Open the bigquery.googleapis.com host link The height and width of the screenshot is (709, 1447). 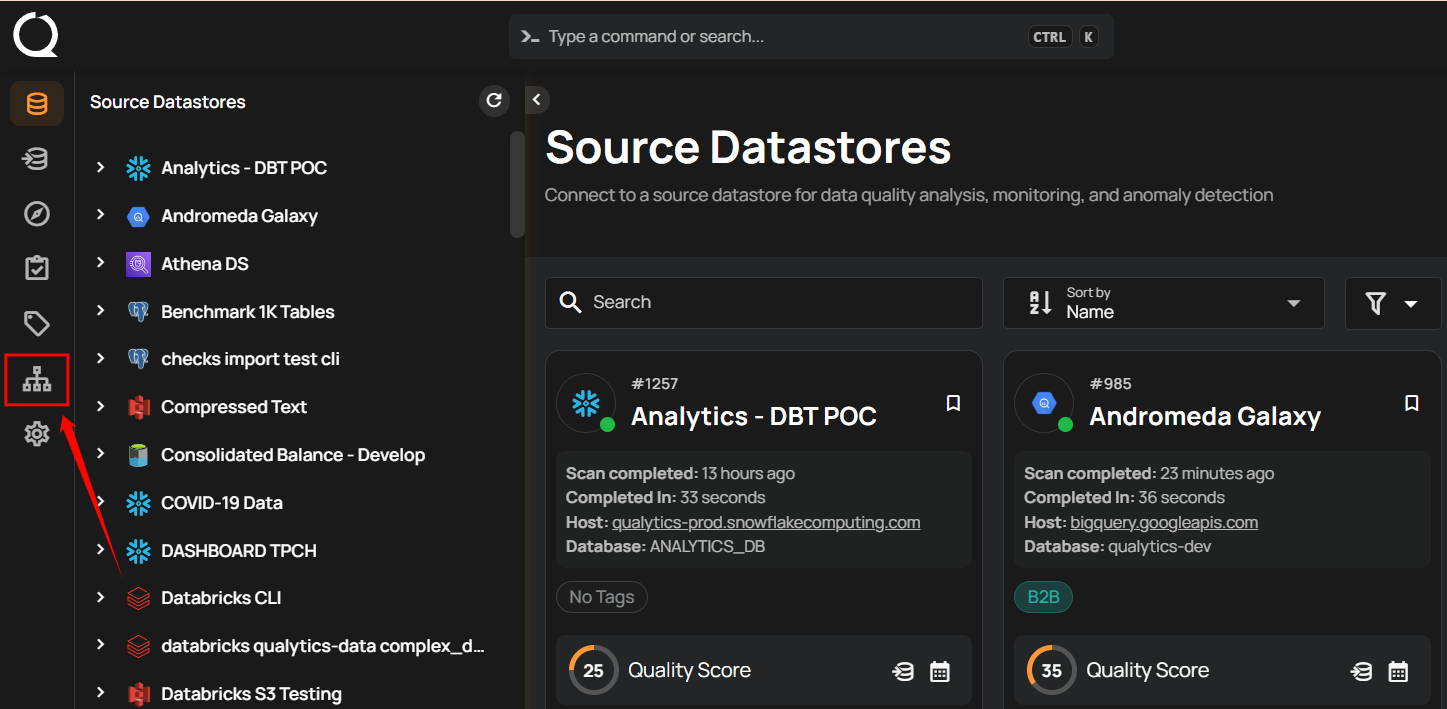coord(1163,522)
